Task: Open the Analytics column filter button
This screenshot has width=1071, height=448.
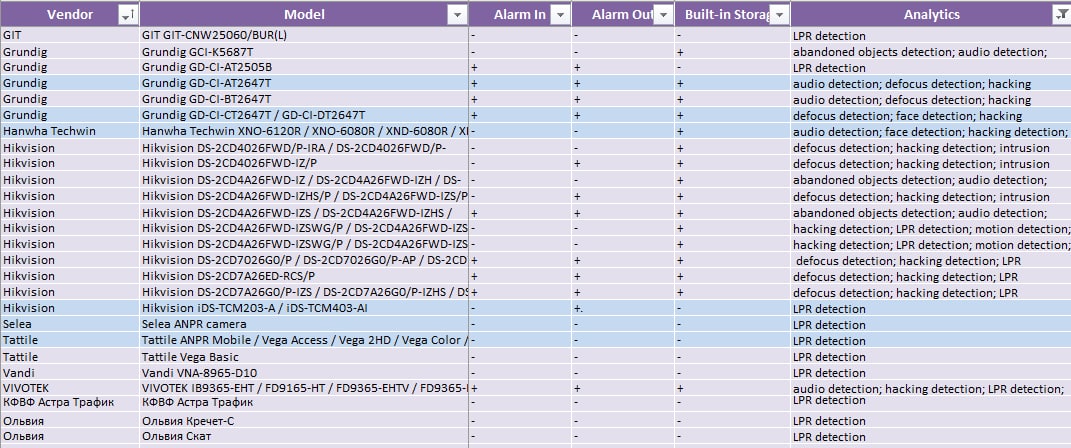Action: point(1062,15)
